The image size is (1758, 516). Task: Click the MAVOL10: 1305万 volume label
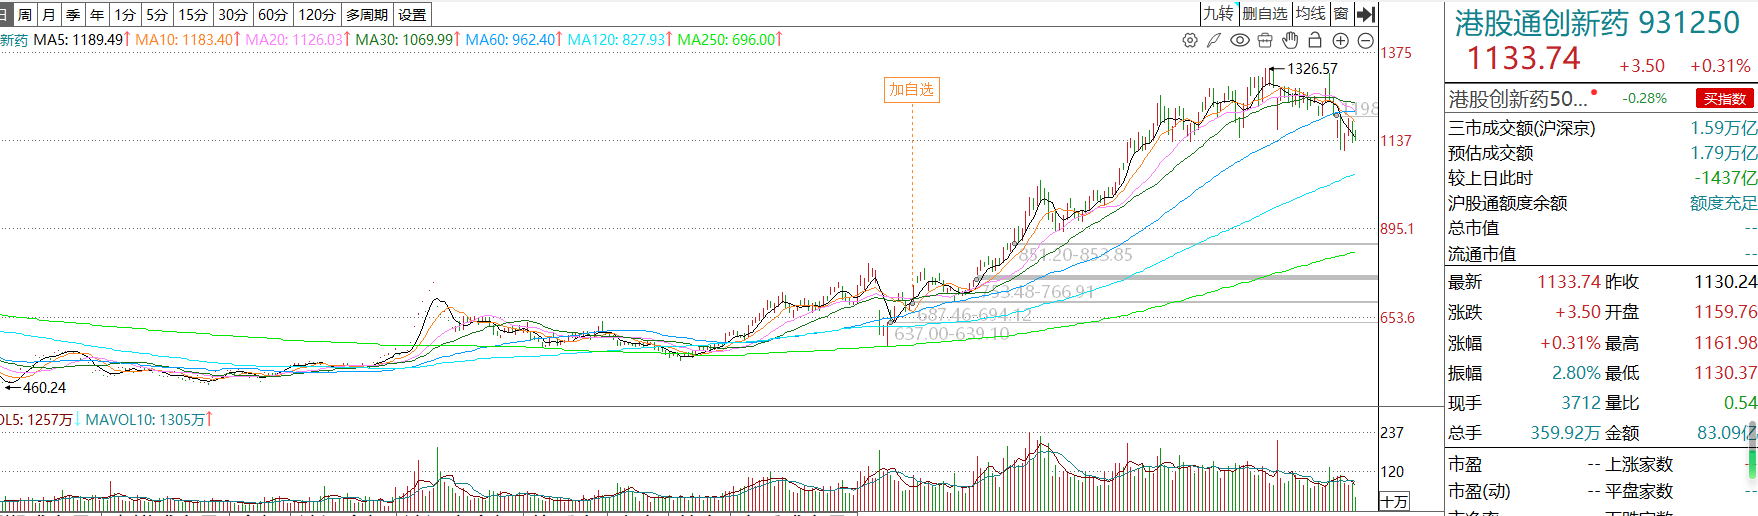(x=149, y=420)
